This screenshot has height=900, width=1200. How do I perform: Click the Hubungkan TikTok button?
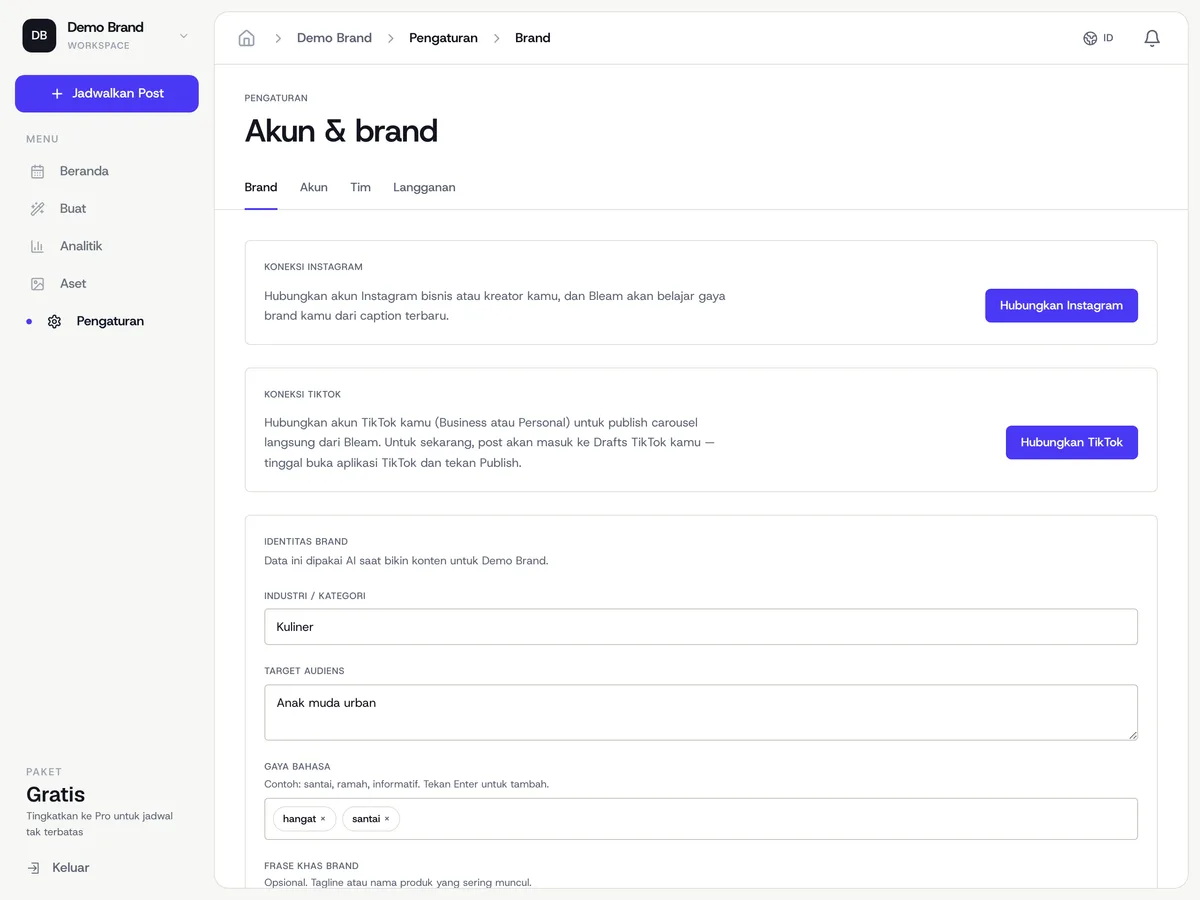1071,442
